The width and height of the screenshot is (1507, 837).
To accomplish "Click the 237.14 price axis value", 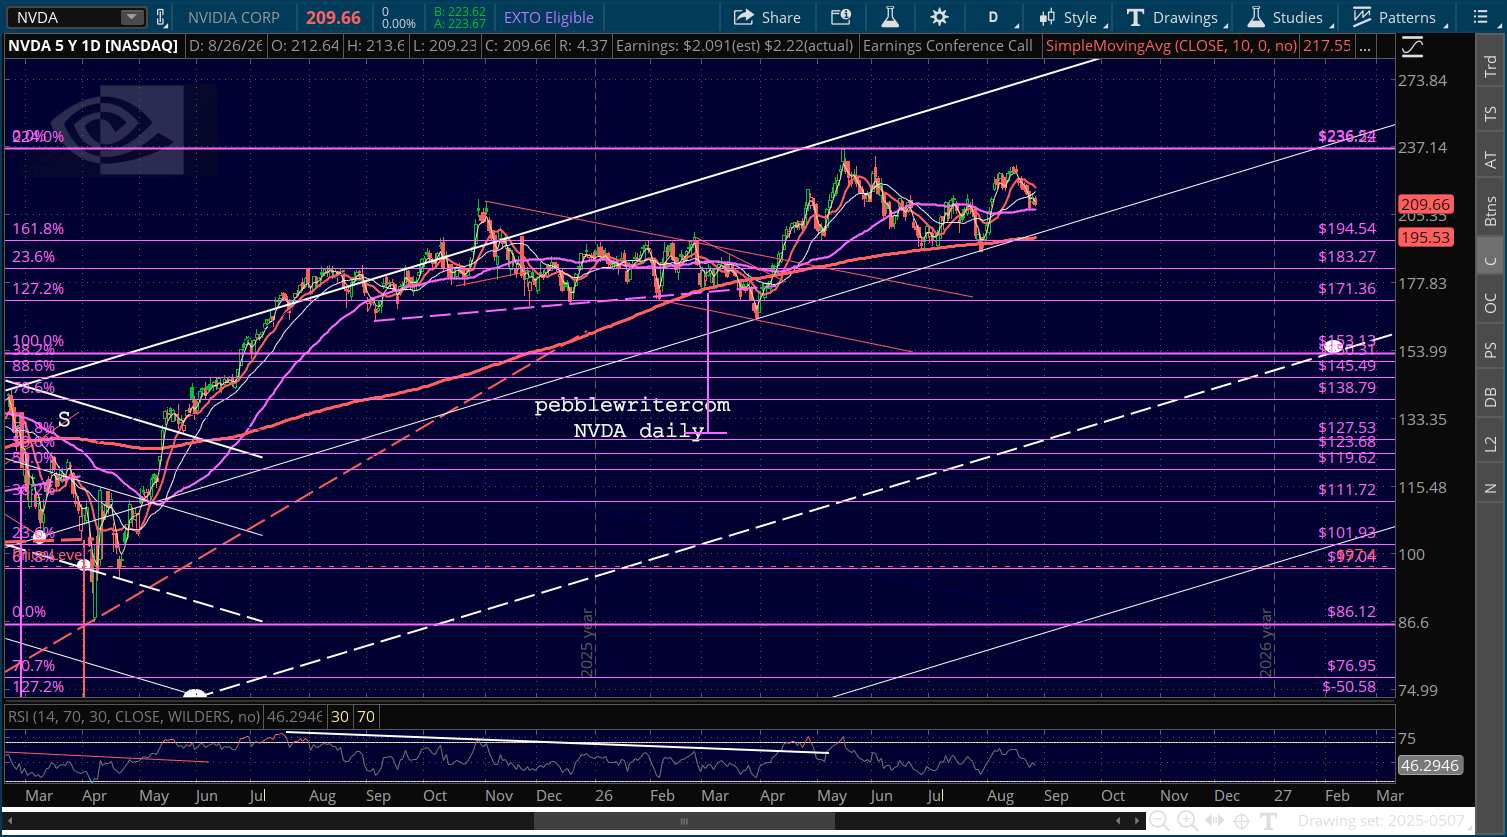I will [x=1422, y=148].
